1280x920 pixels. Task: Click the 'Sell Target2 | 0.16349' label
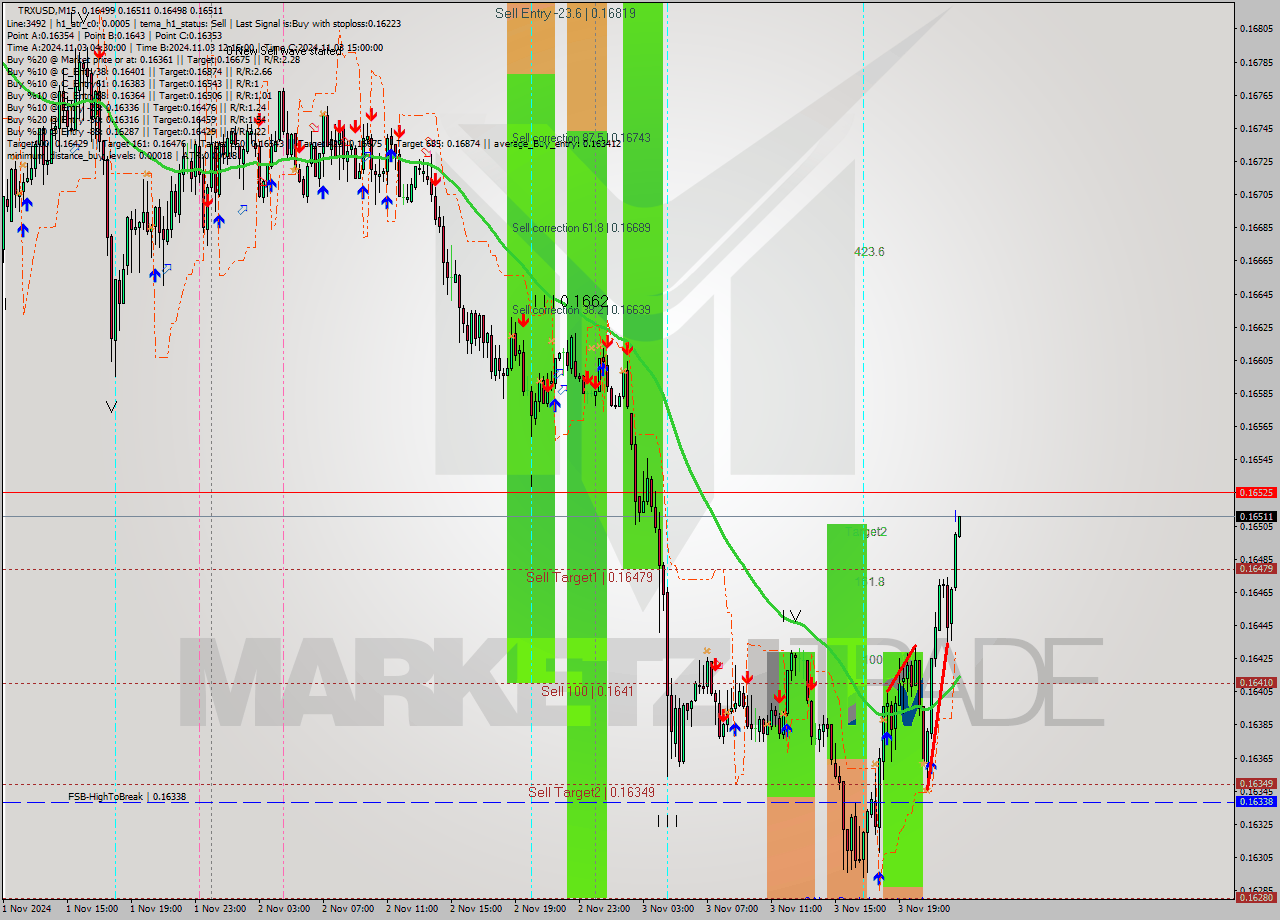tap(590, 792)
